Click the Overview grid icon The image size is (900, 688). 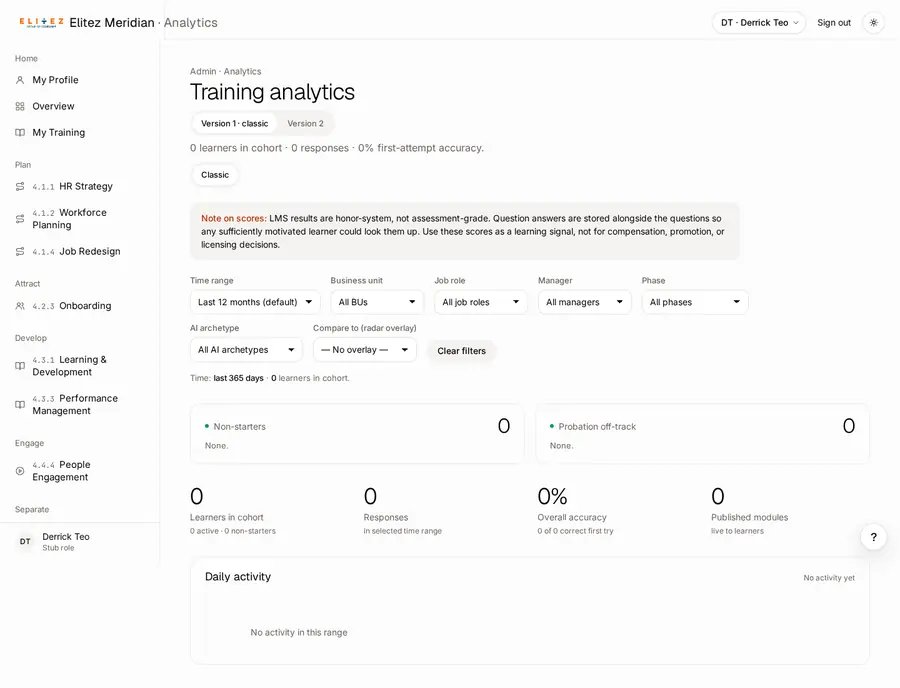point(20,106)
